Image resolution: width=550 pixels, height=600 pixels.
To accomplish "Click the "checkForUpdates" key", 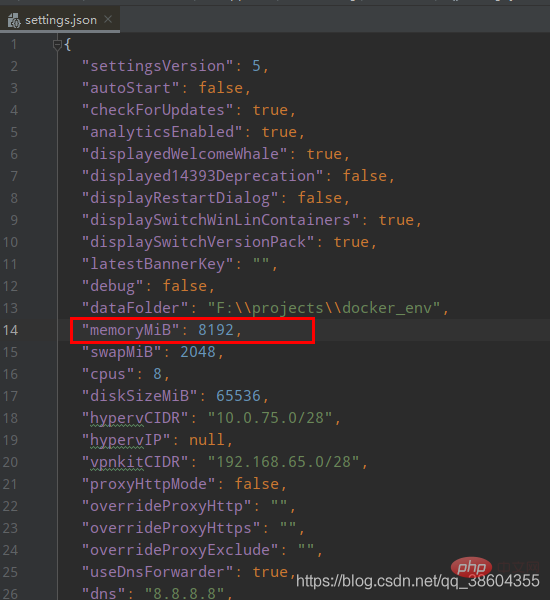I will pos(157,110).
